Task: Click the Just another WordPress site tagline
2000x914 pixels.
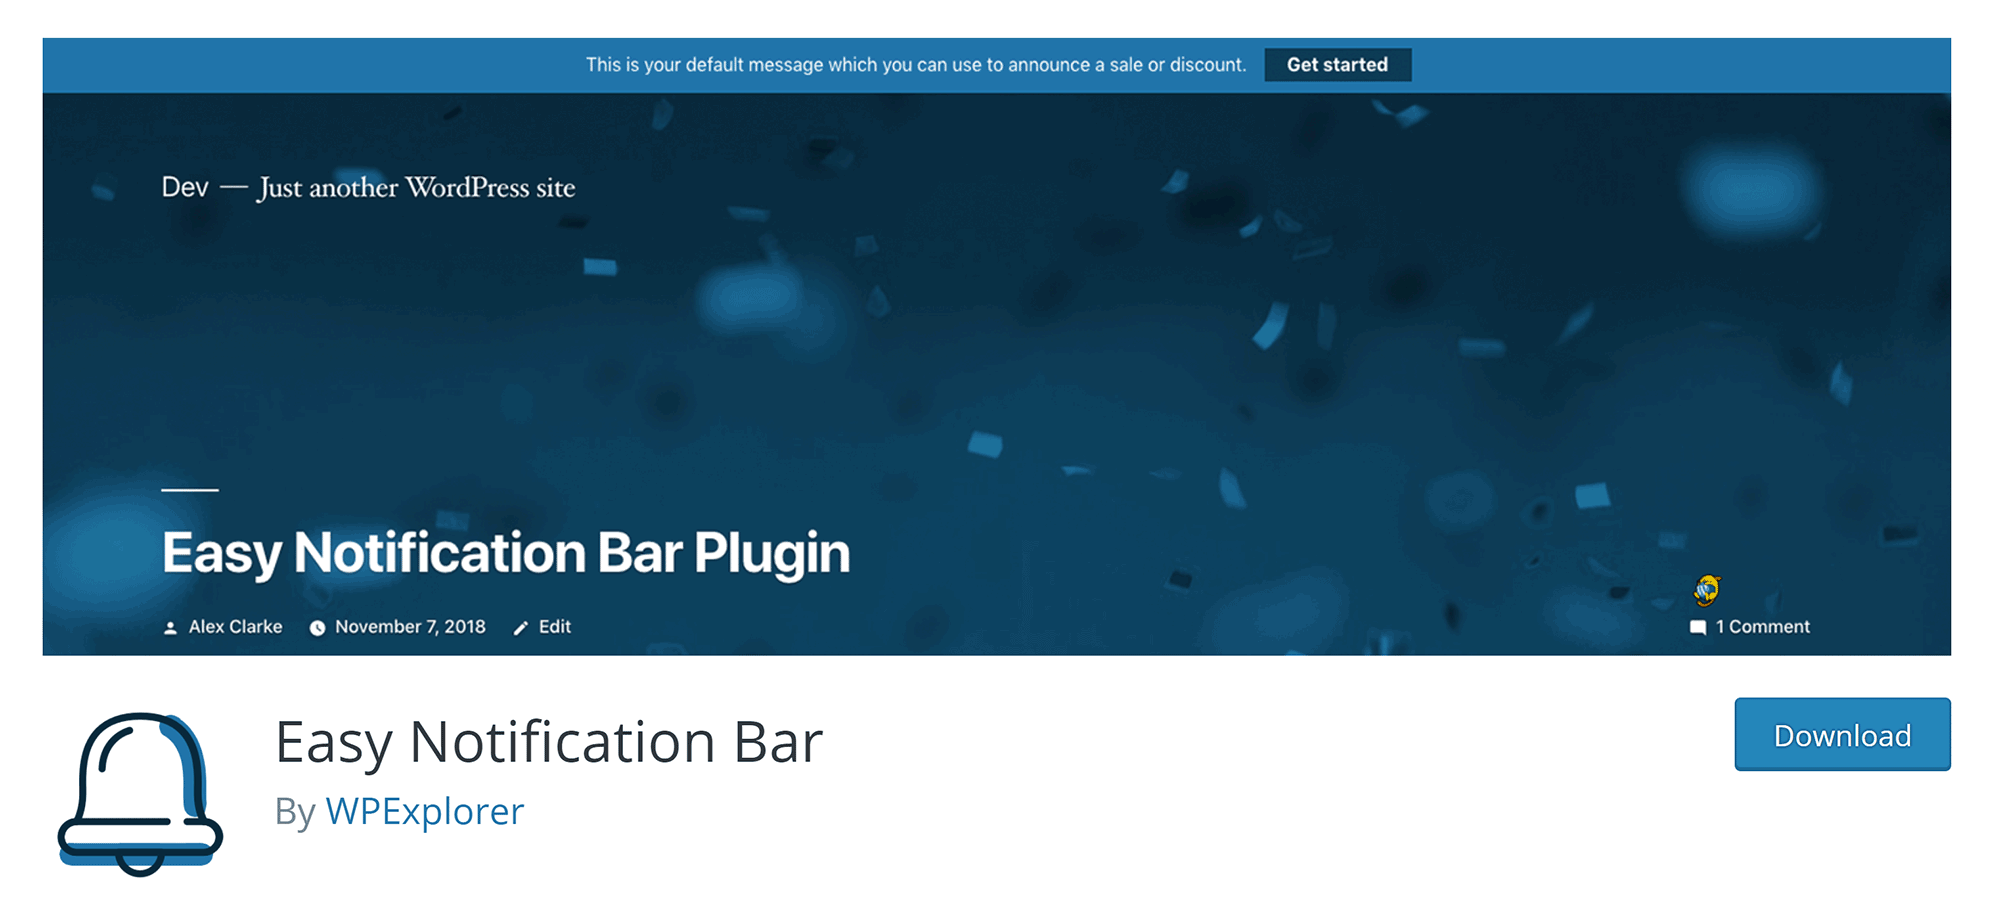Action: (x=417, y=188)
